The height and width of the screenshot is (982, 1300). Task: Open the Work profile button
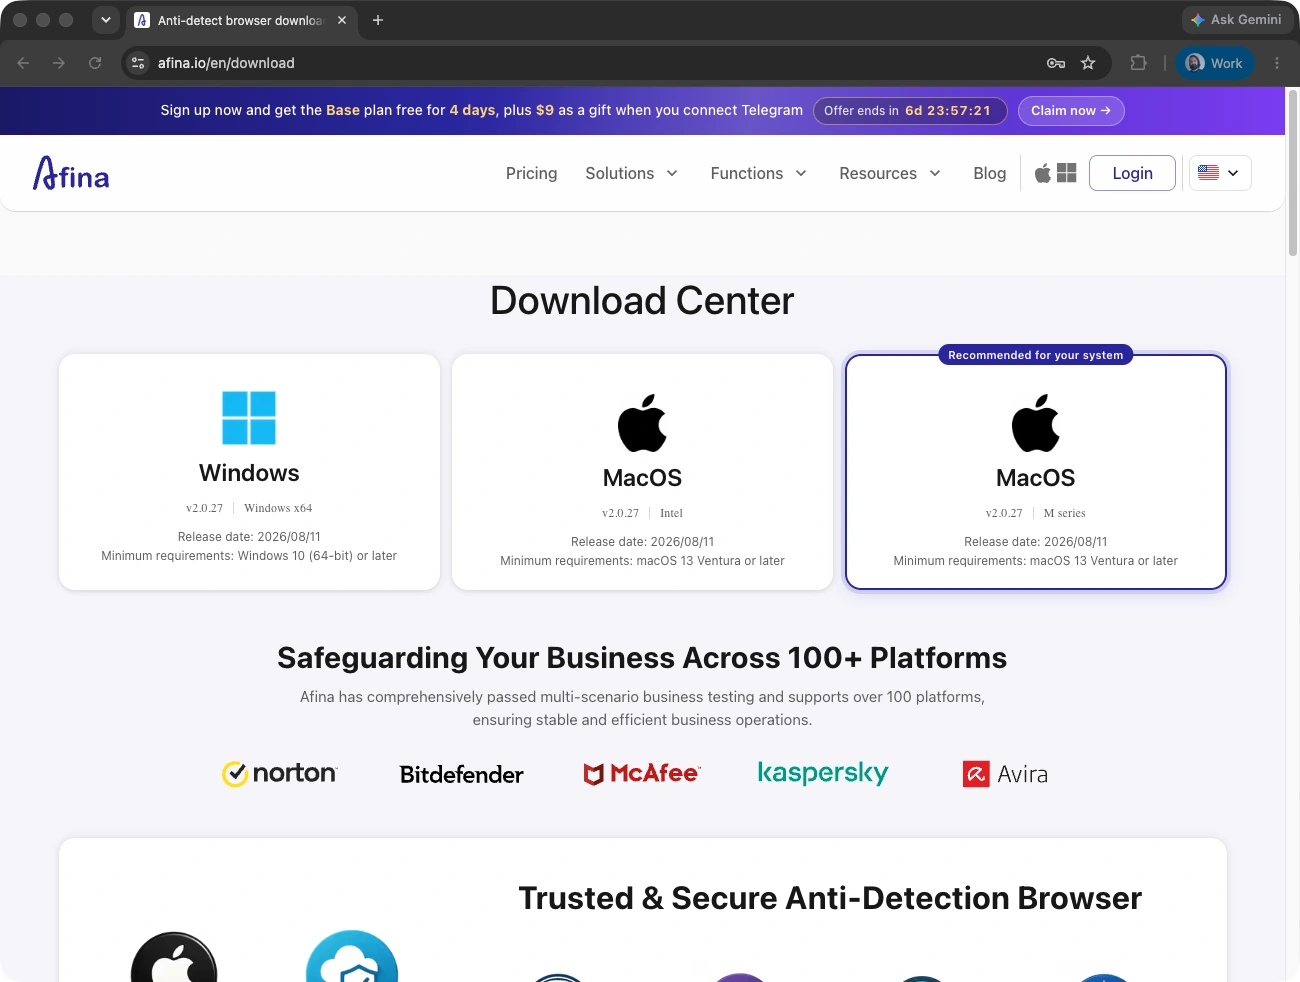click(x=1214, y=63)
